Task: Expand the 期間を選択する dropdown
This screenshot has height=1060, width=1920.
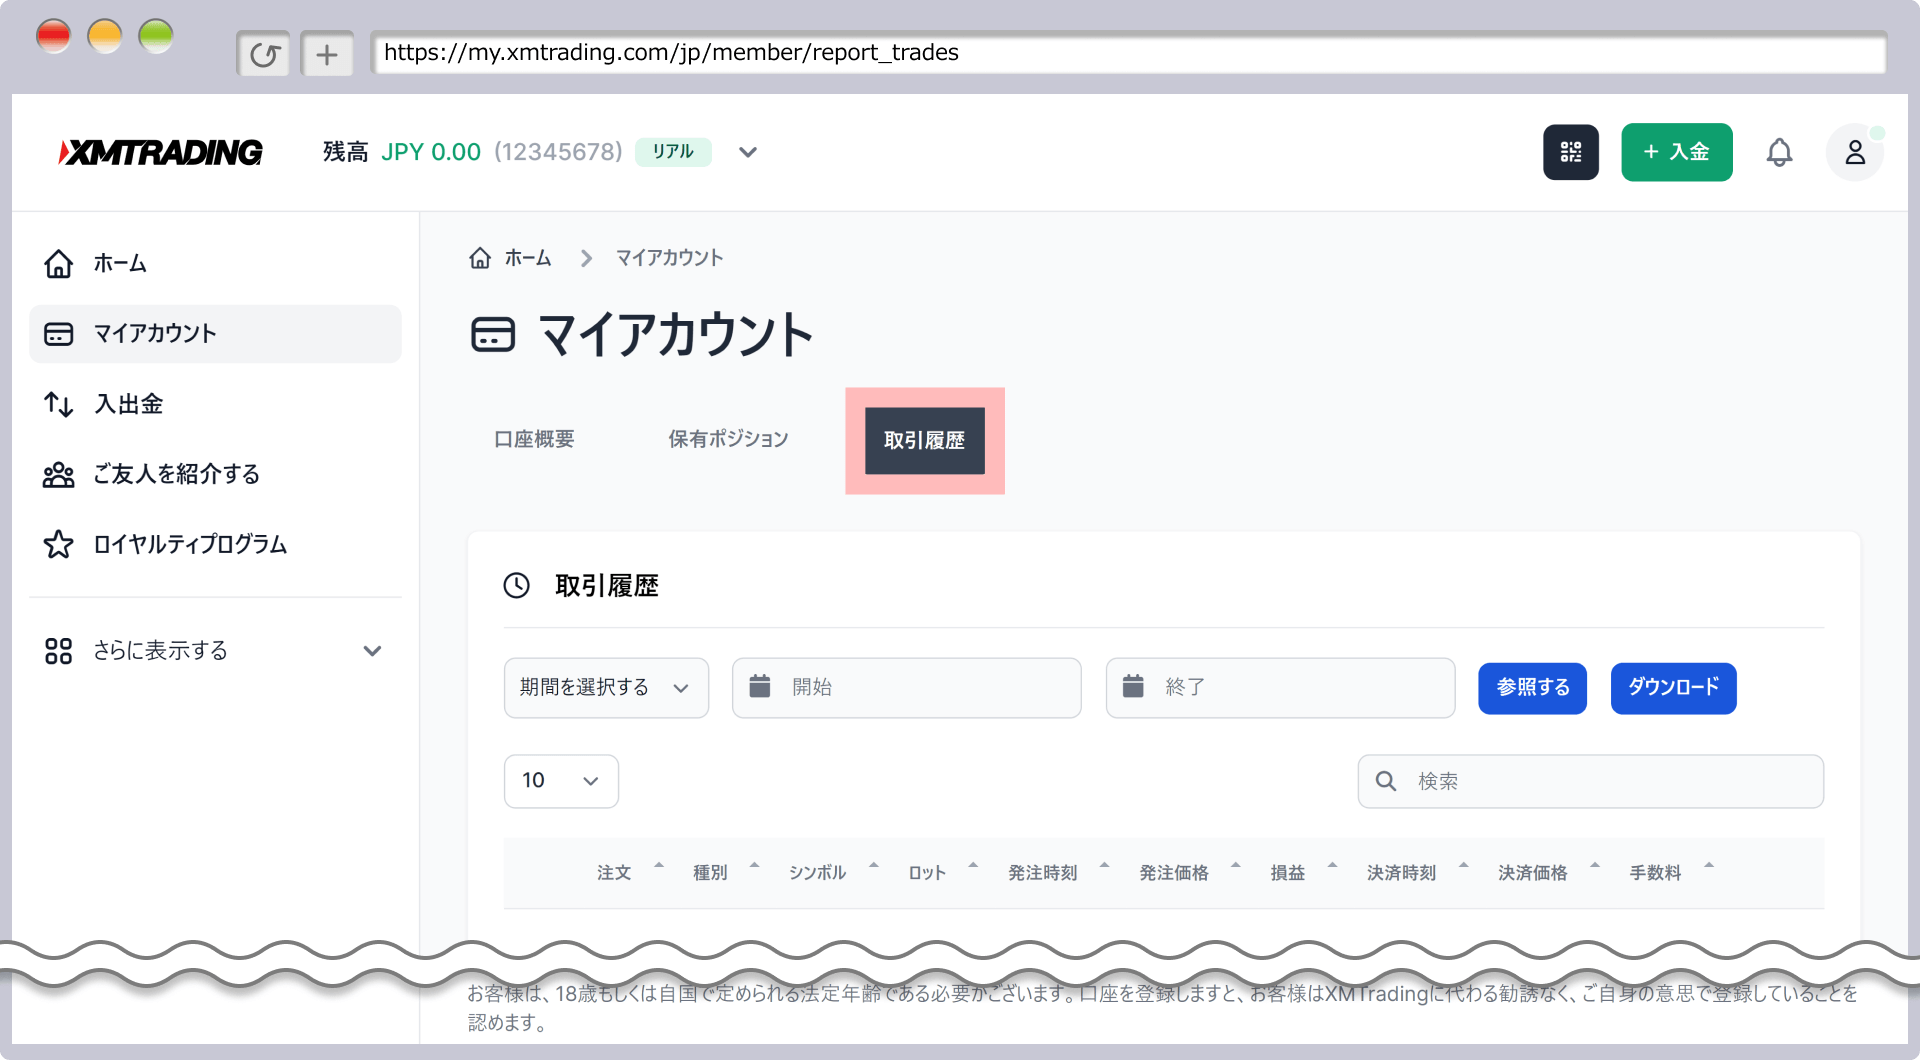Action: 605,687
